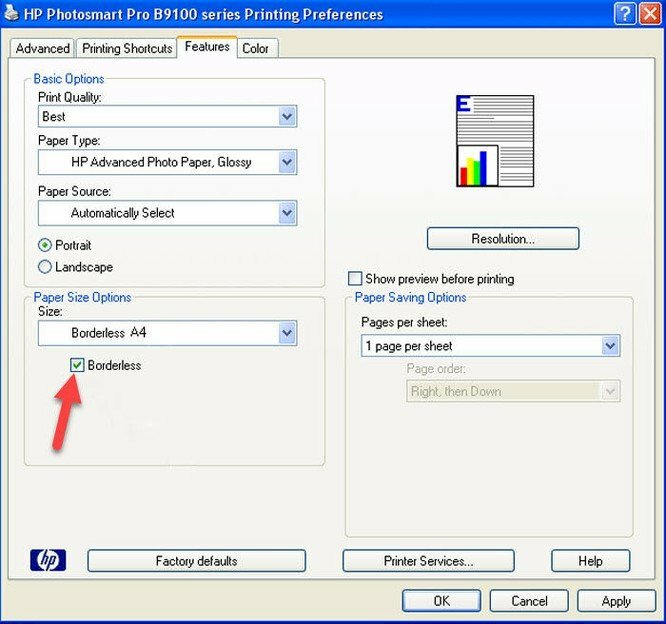This screenshot has height=624, width=666.
Task: Select Landscape orientation
Action: [x=45, y=267]
